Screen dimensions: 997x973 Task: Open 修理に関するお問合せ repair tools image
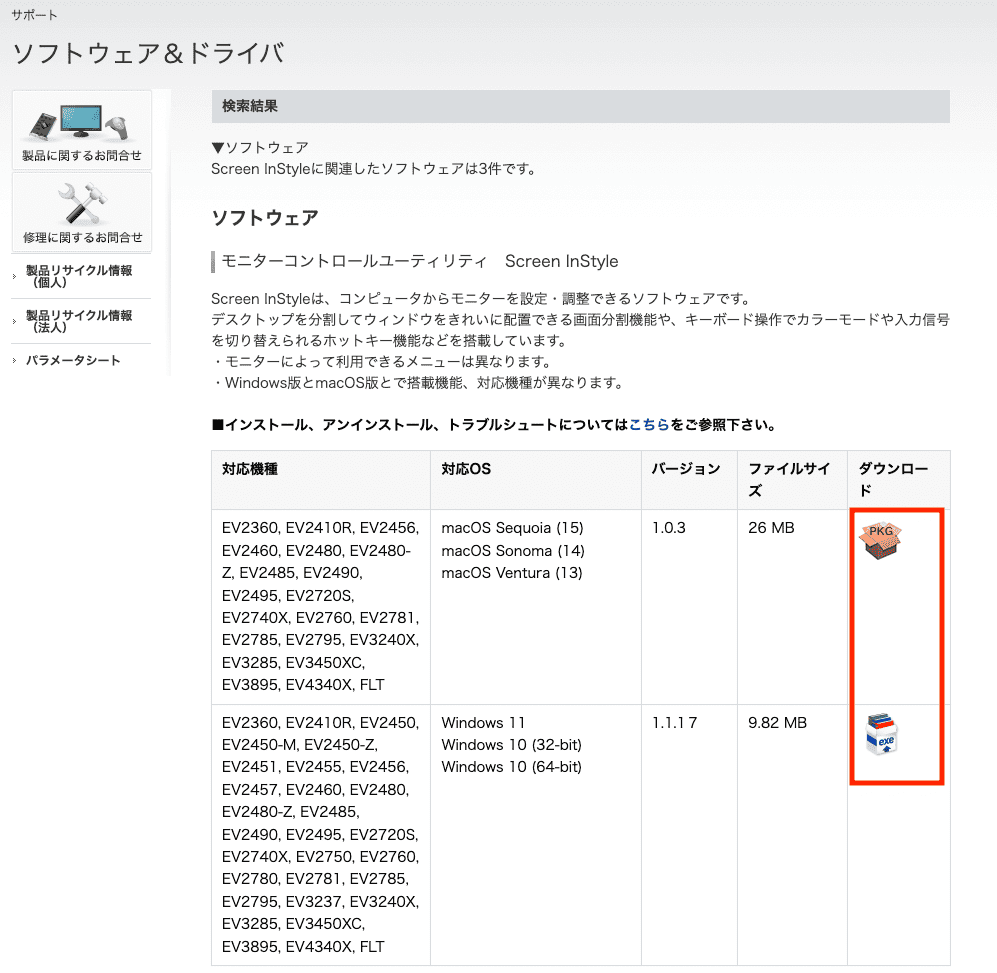pyautogui.click(x=81, y=212)
